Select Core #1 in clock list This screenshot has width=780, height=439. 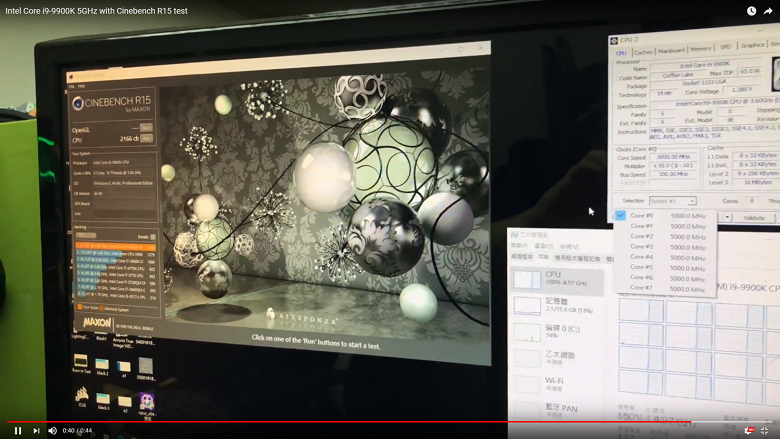665,226
